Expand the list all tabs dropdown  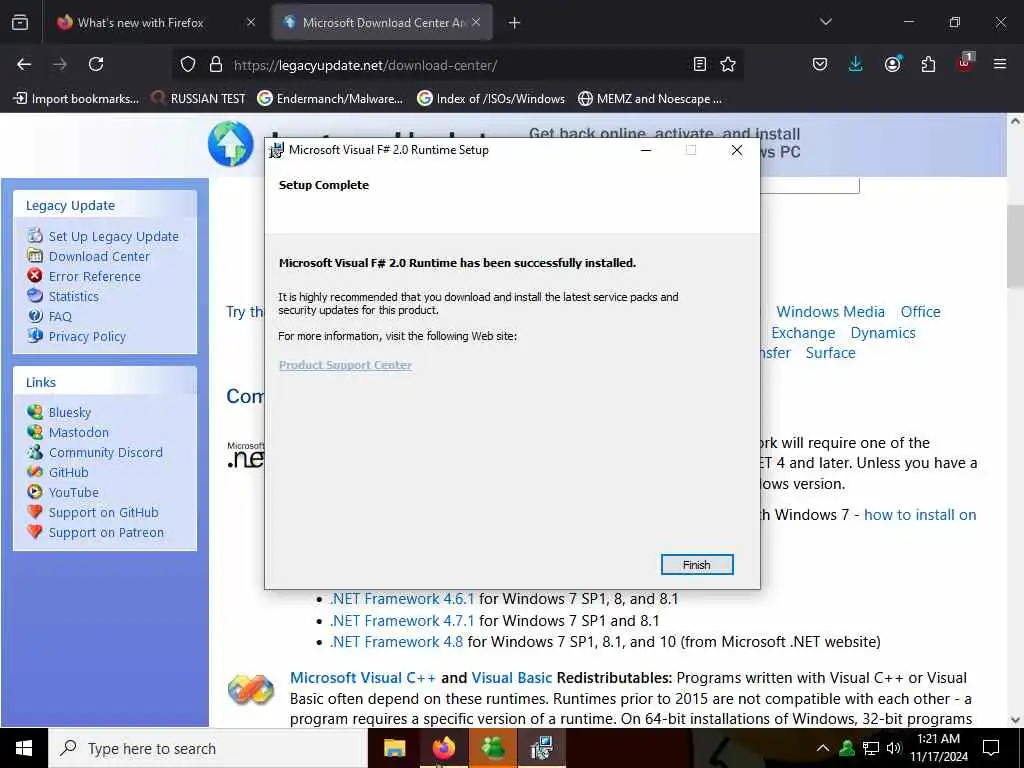coord(825,22)
